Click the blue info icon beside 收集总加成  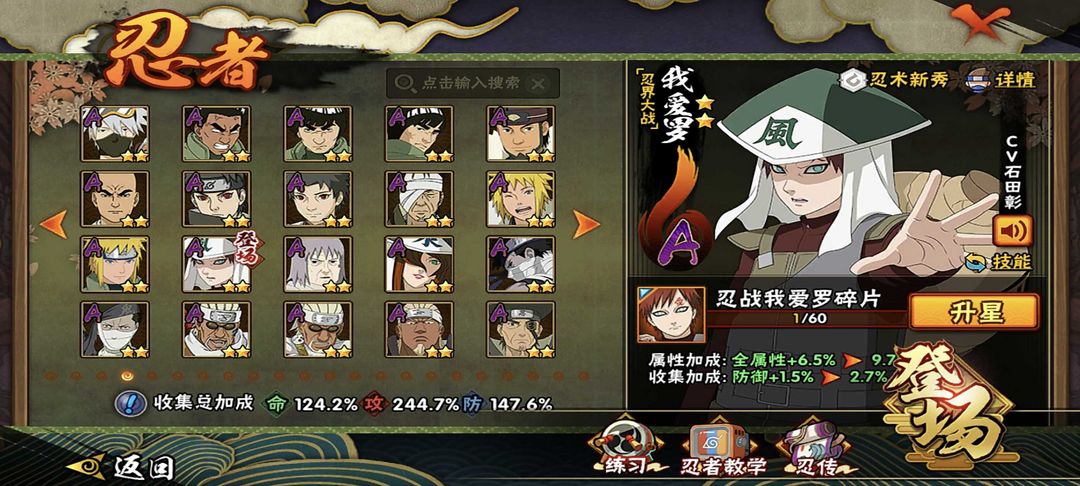130,403
